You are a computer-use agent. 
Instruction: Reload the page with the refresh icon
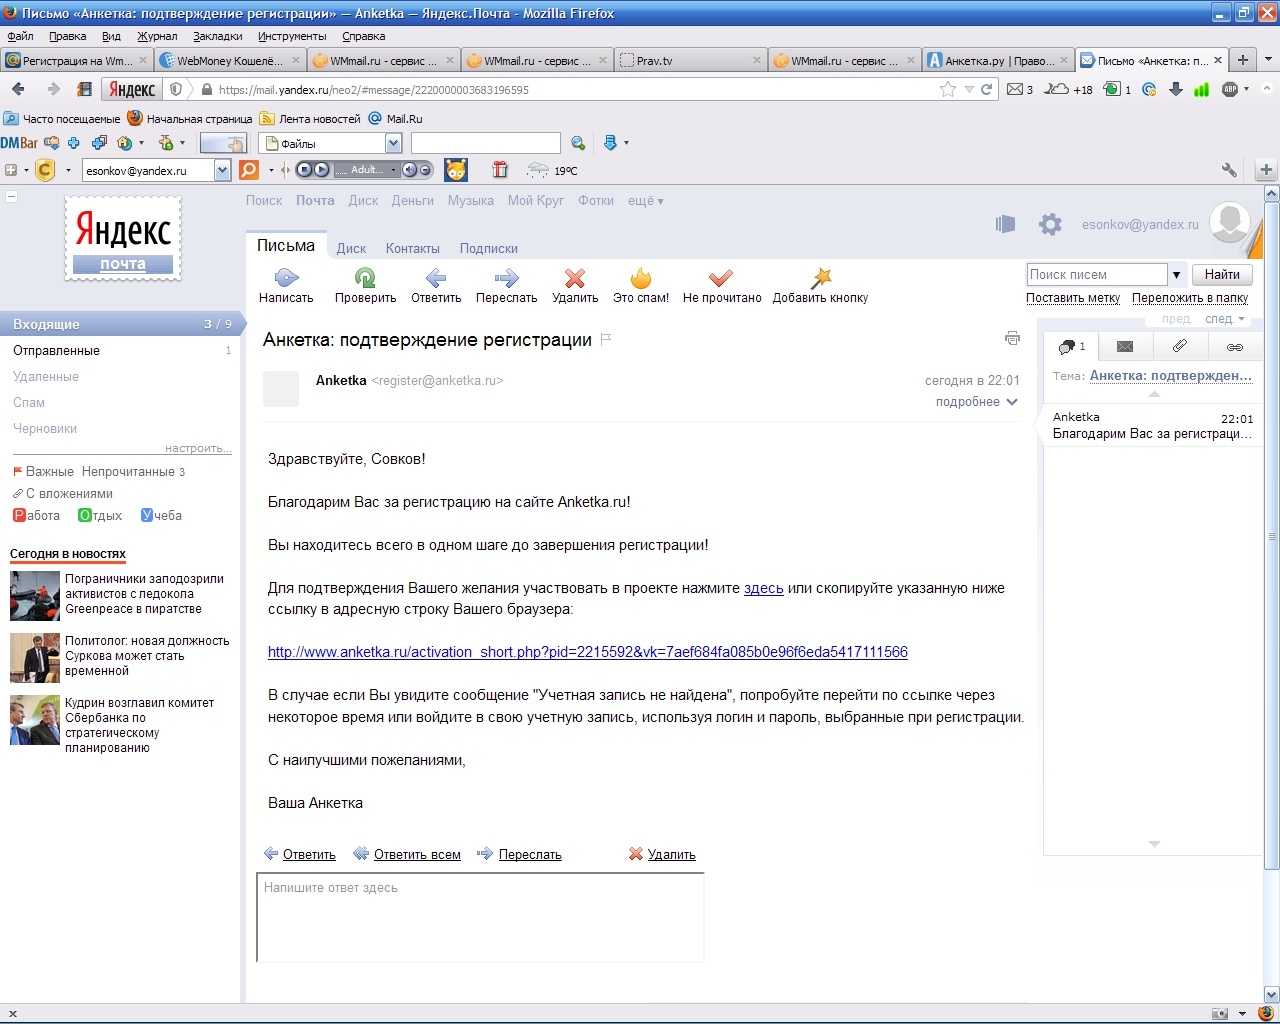986,89
